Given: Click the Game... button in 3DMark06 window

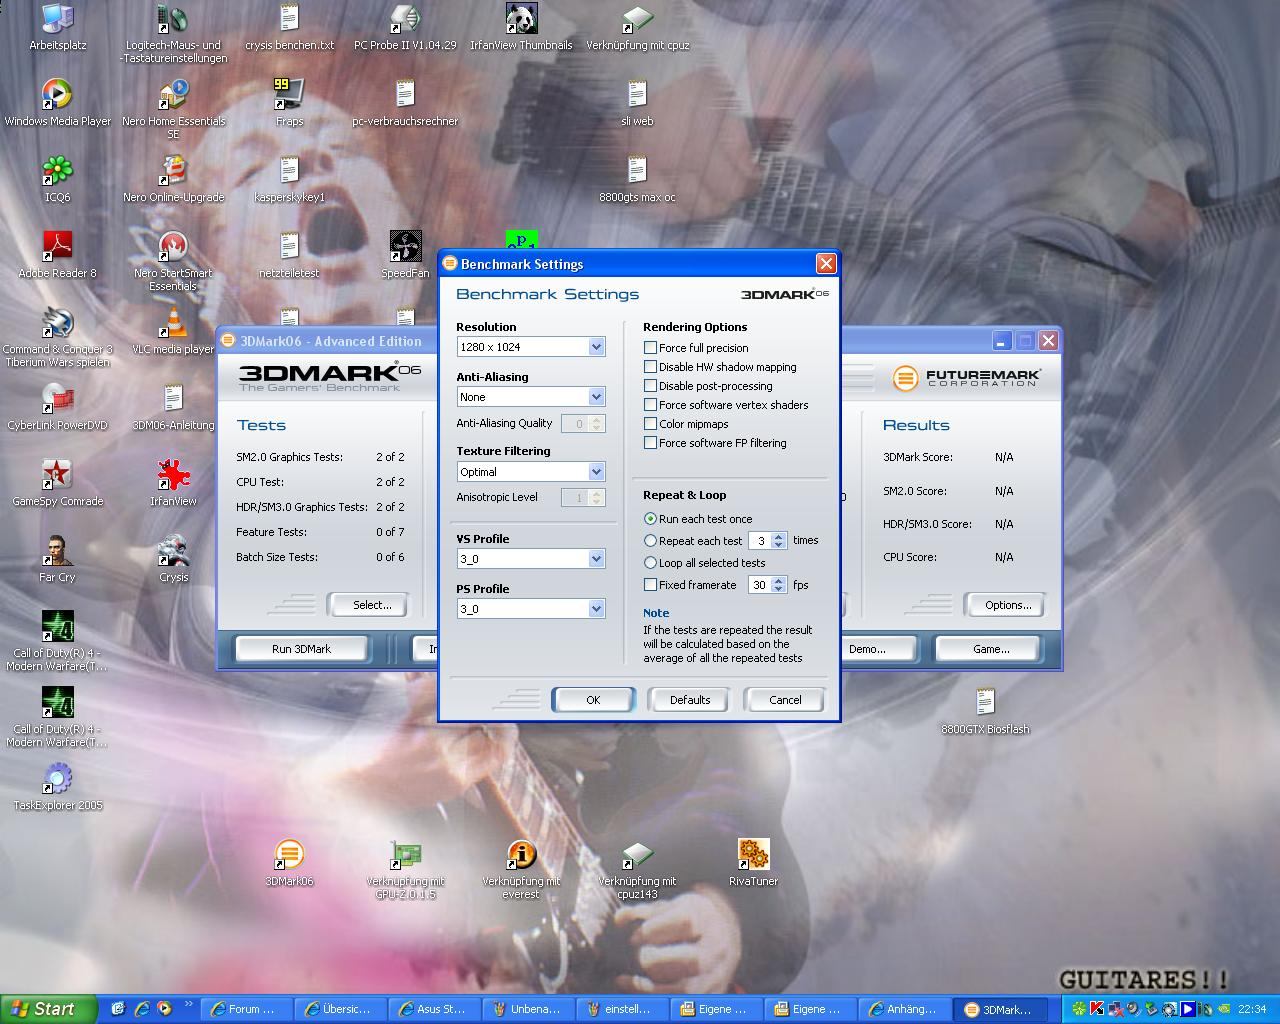Looking at the screenshot, I should point(991,649).
